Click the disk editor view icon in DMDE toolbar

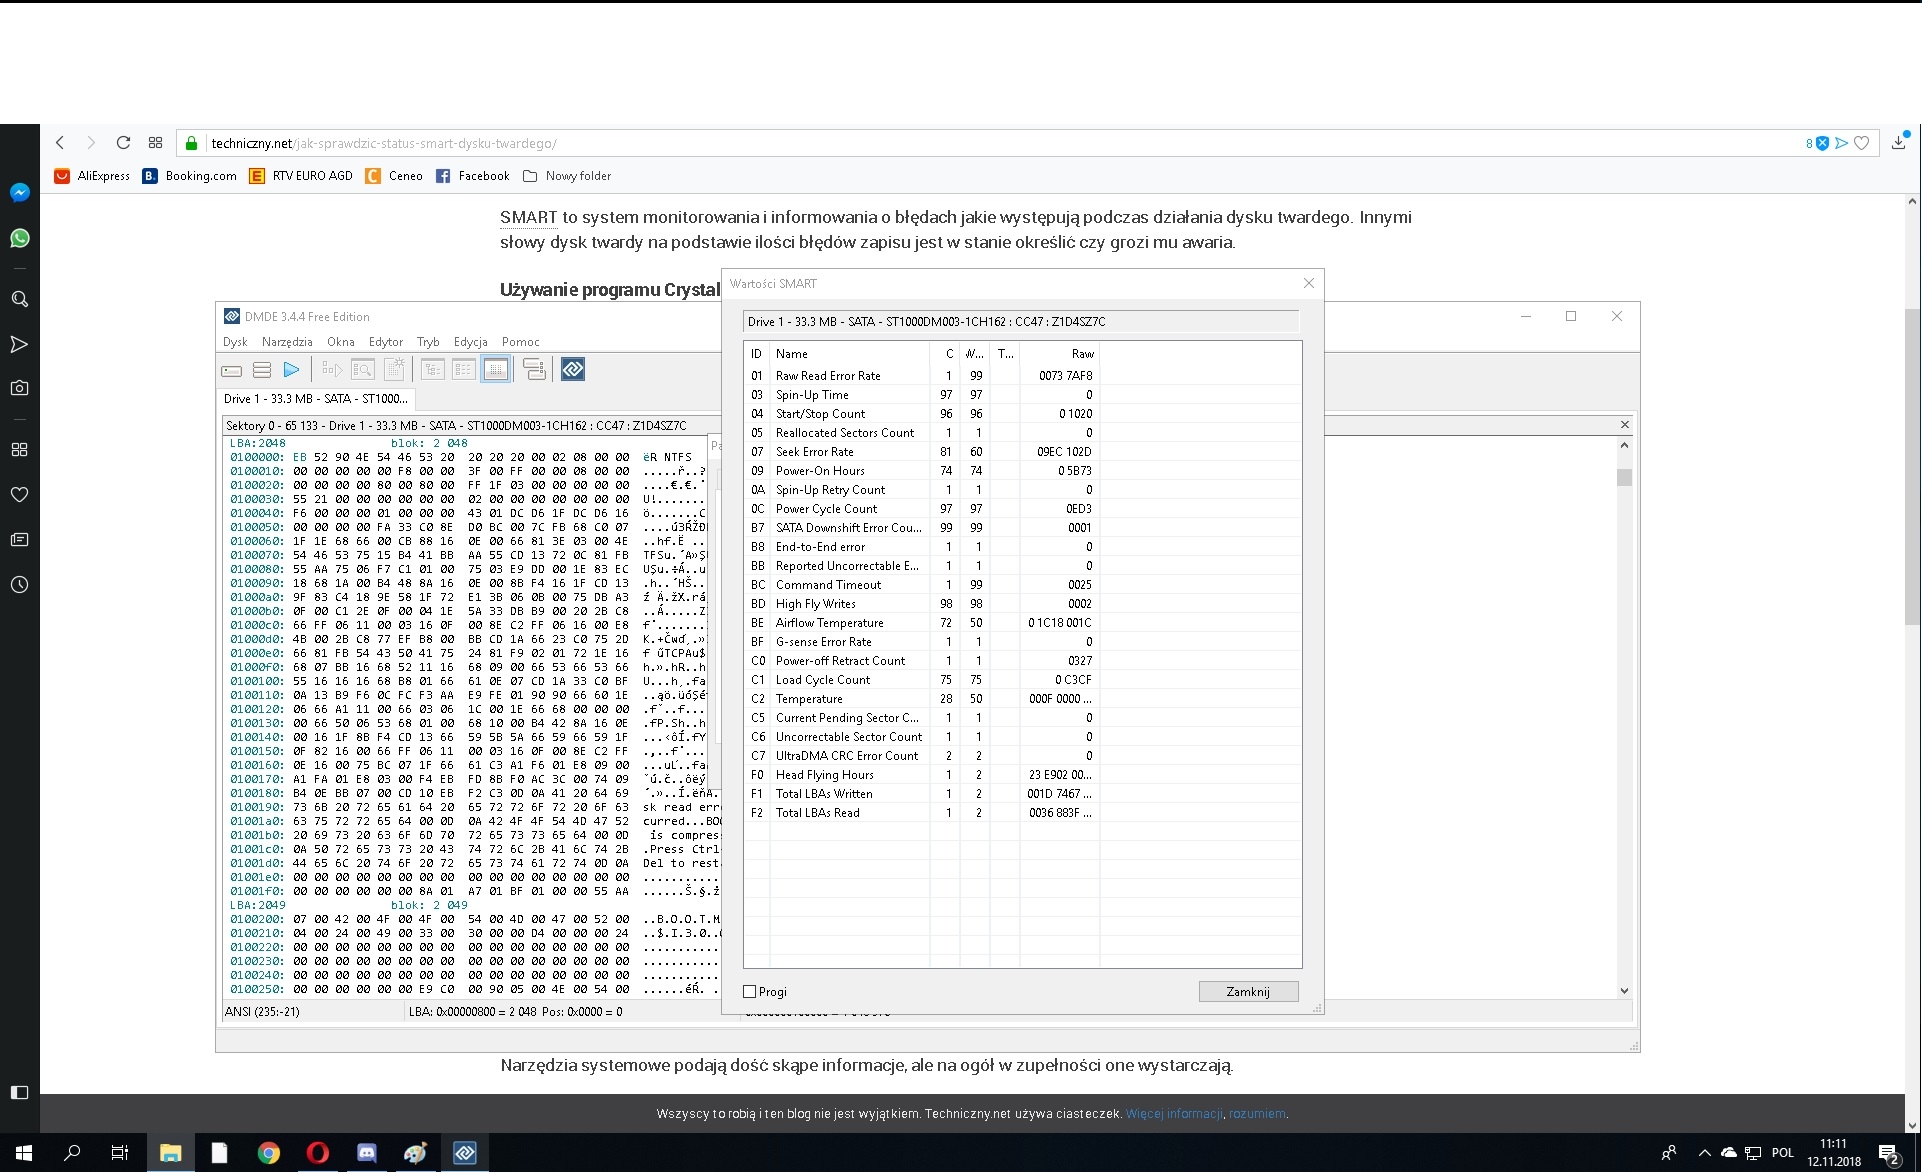coord(496,370)
